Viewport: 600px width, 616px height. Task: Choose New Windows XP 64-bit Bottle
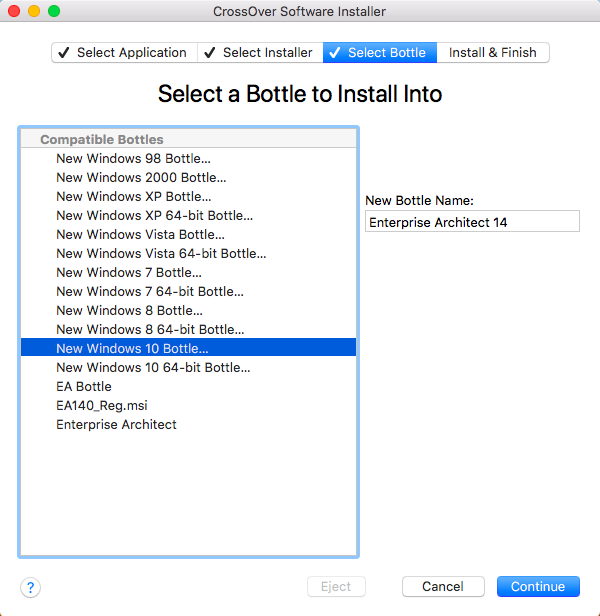pyautogui.click(x=154, y=216)
